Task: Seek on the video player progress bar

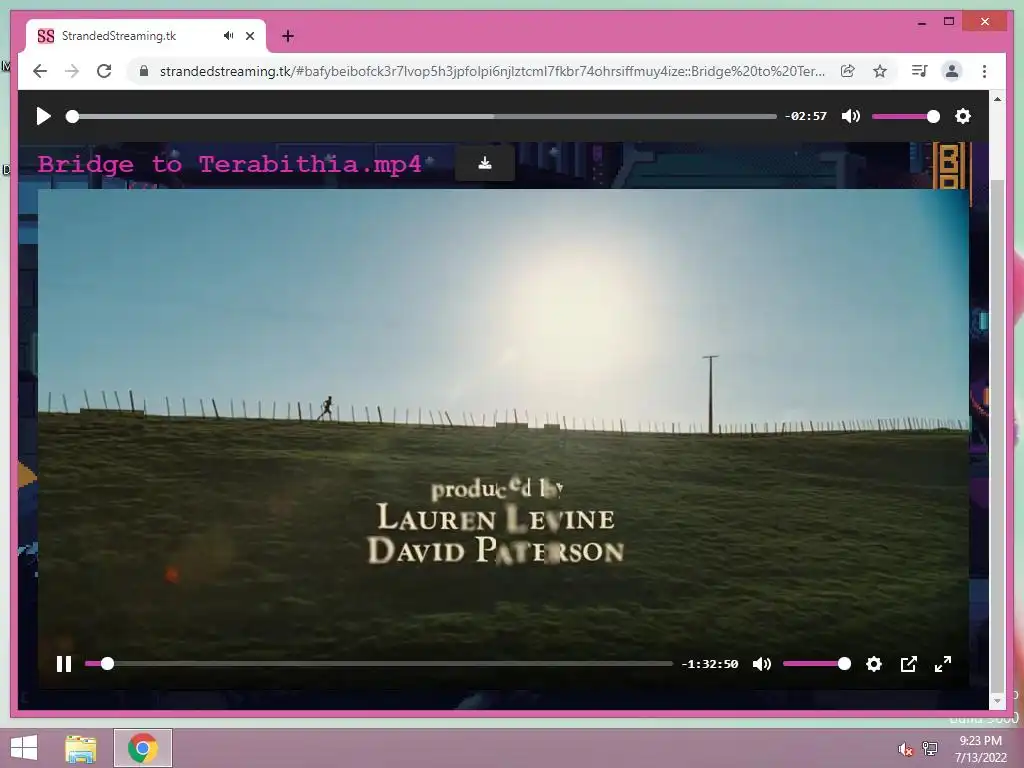Action: coord(379,664)
